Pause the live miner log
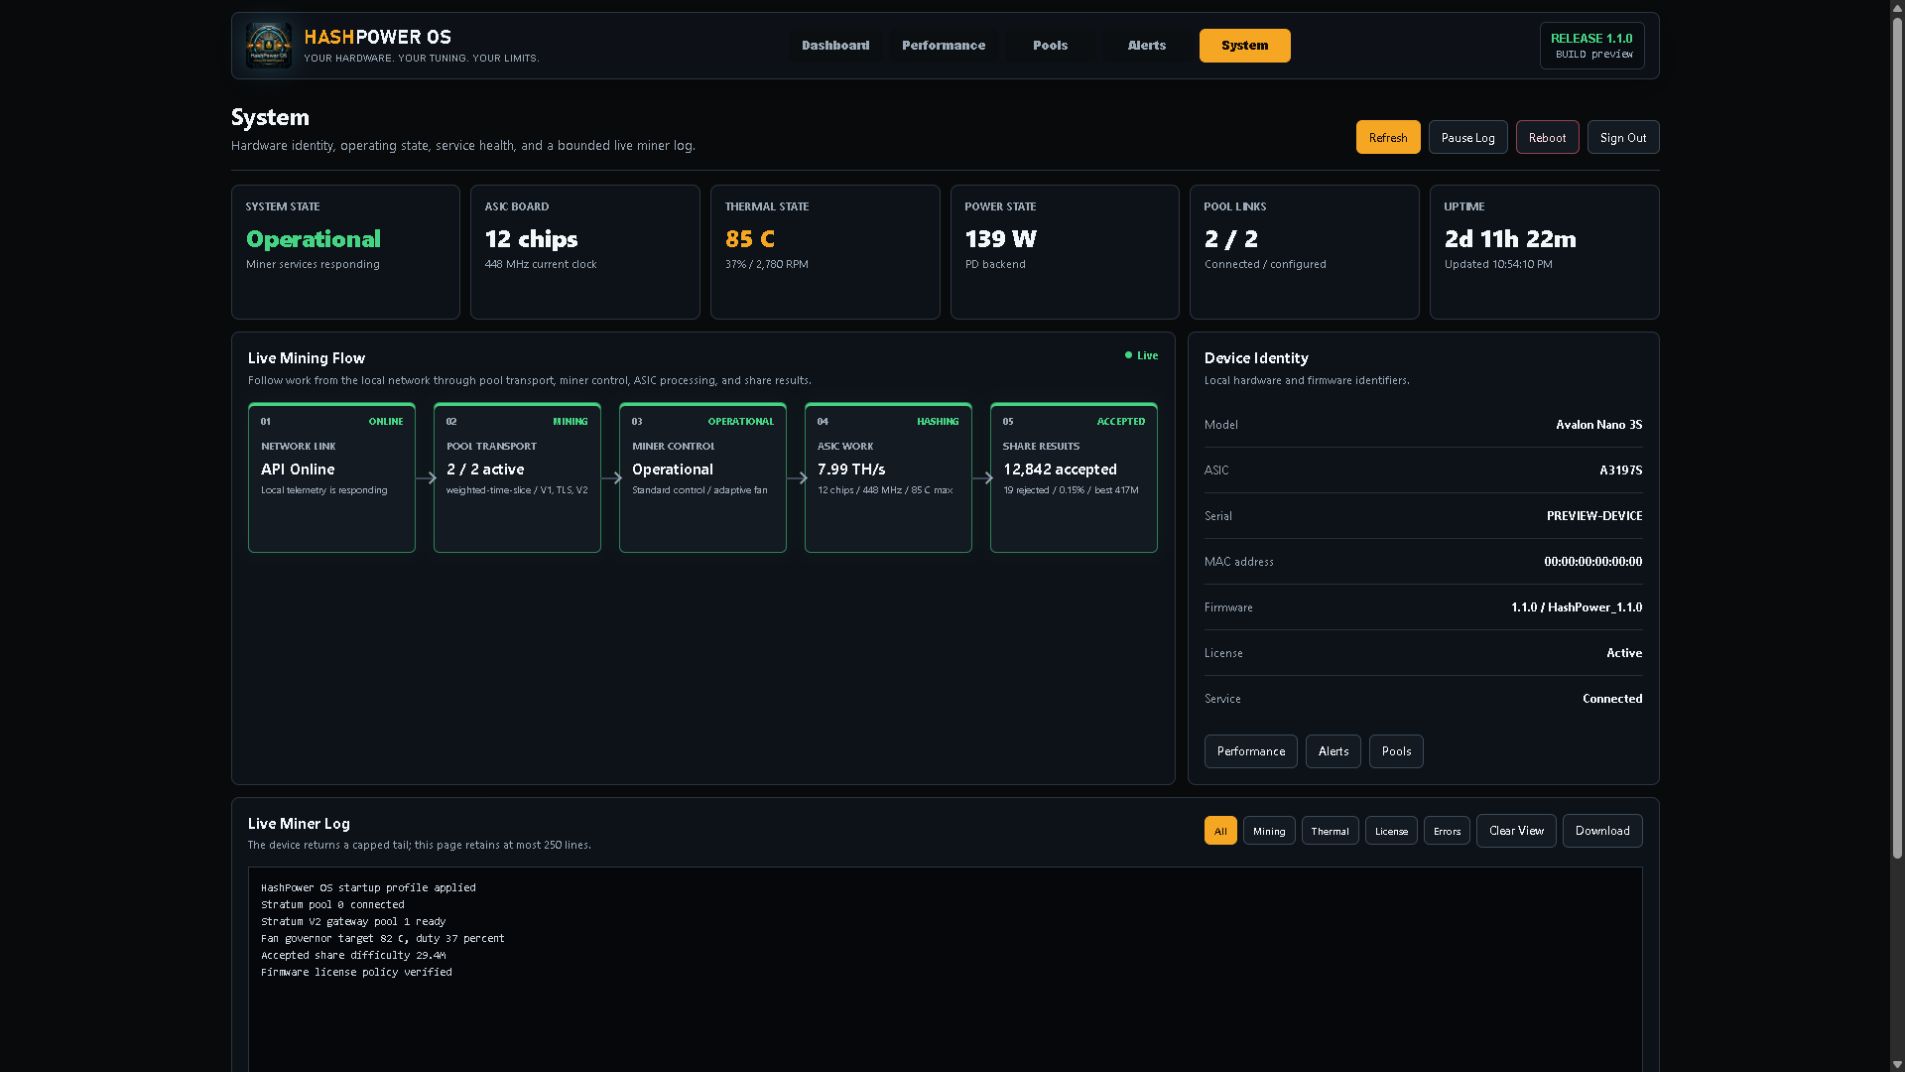The width and height of the screenshot is (1905, 1072). (1467, 138)
